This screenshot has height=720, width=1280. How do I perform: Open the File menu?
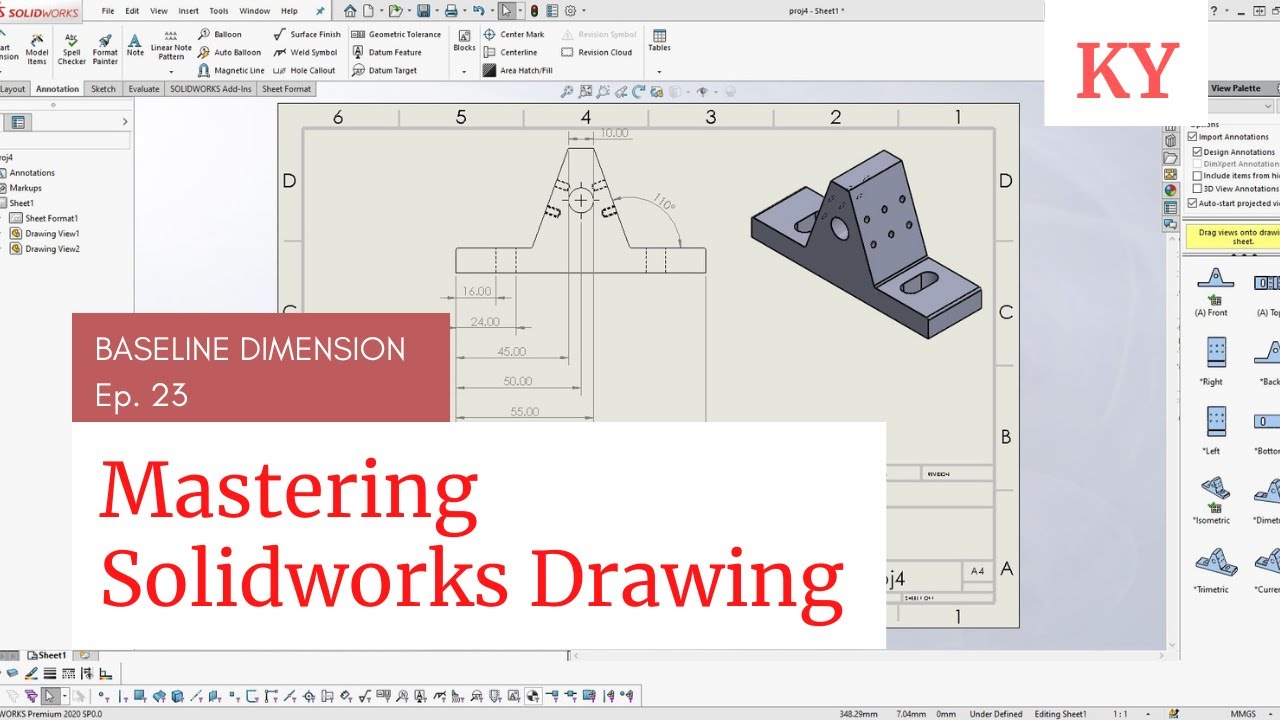108,11
